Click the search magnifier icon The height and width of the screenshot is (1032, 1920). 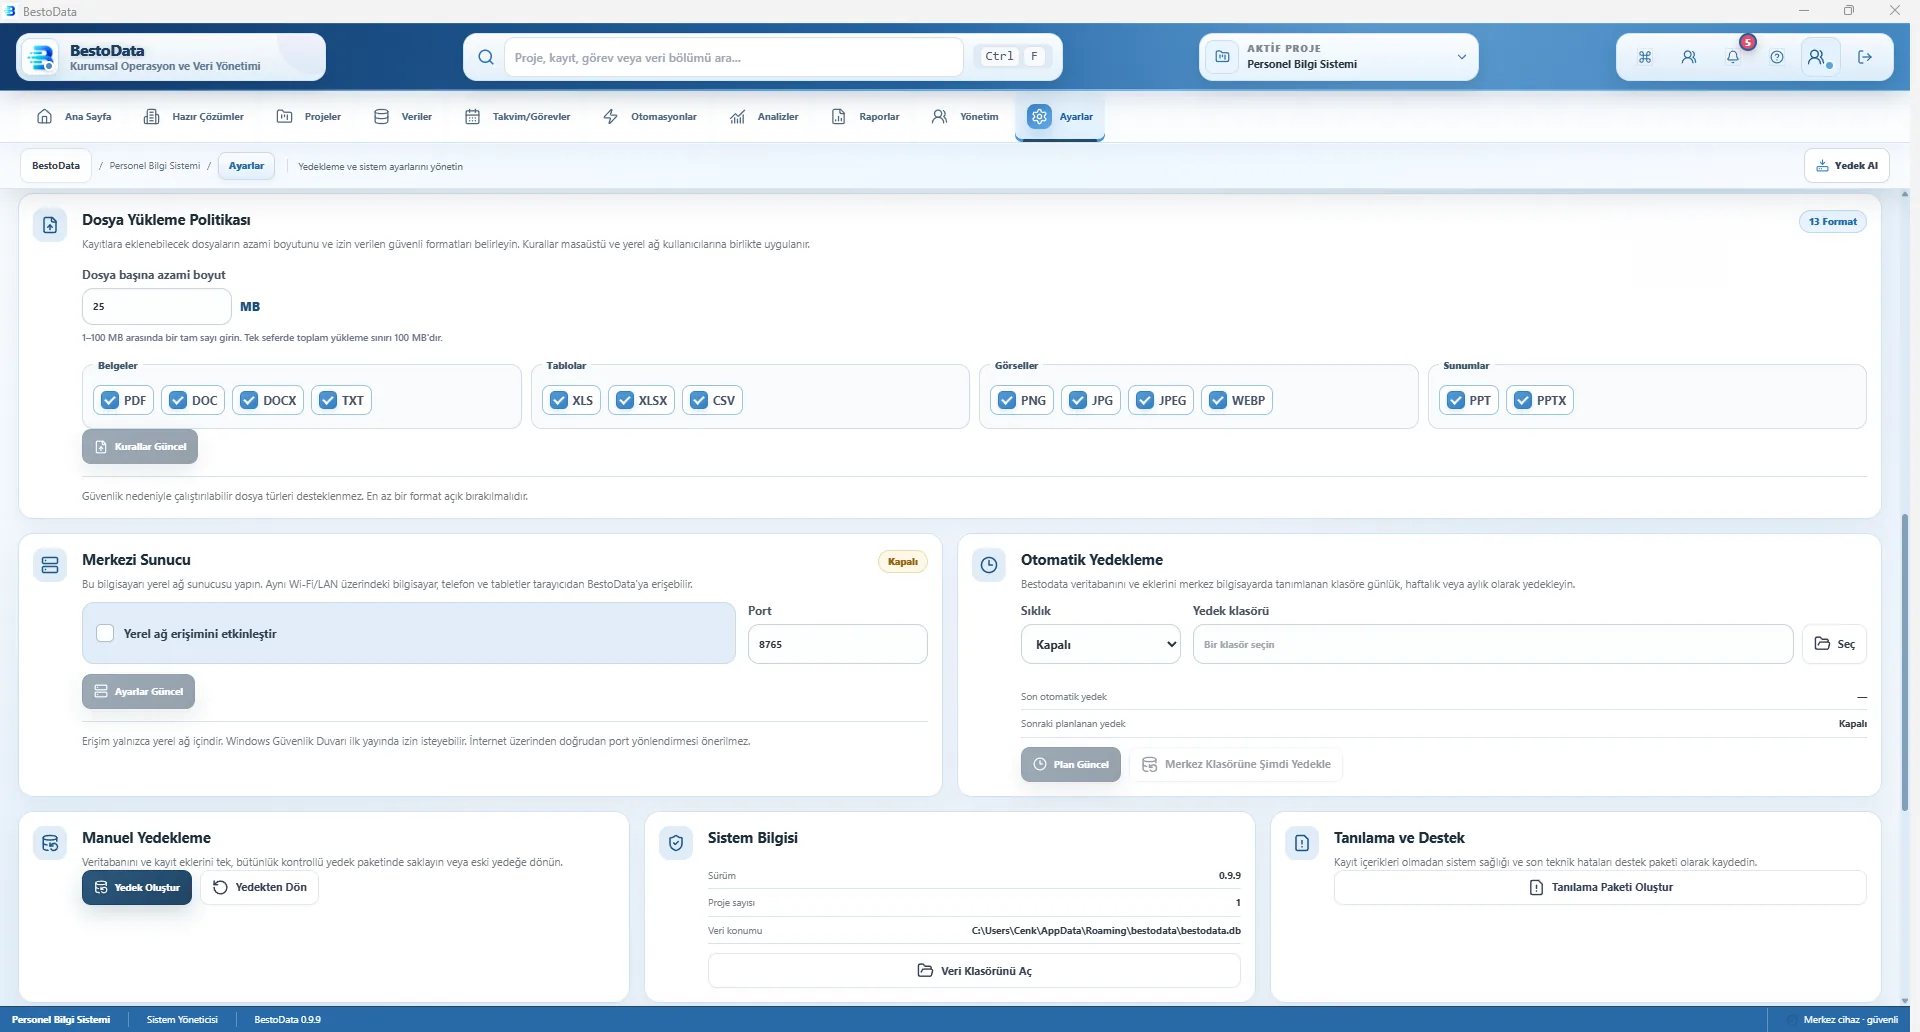click(485, 57)
